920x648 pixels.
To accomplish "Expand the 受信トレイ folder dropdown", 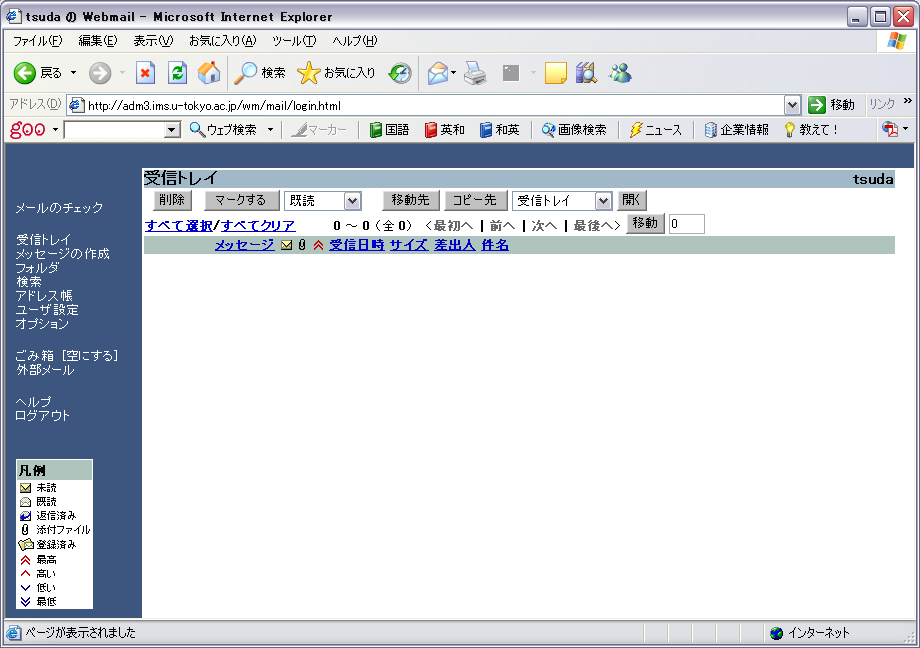I will pos(603,201).
